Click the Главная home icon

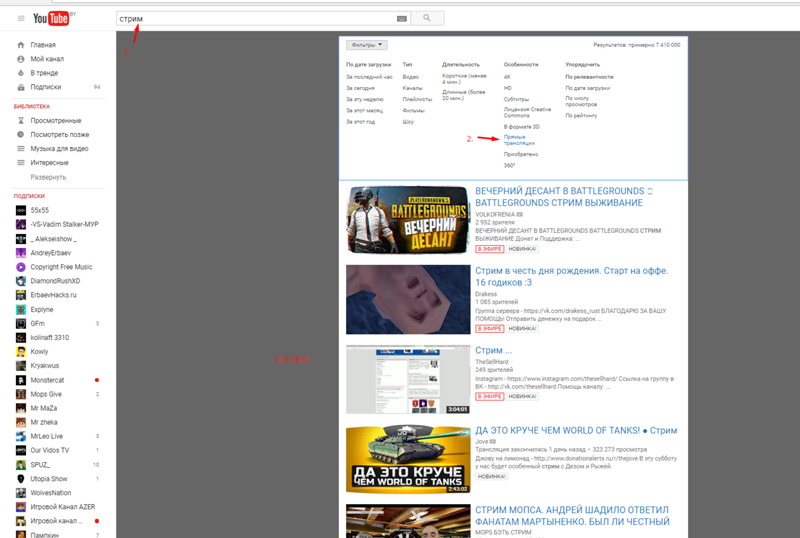click(21, 45)
